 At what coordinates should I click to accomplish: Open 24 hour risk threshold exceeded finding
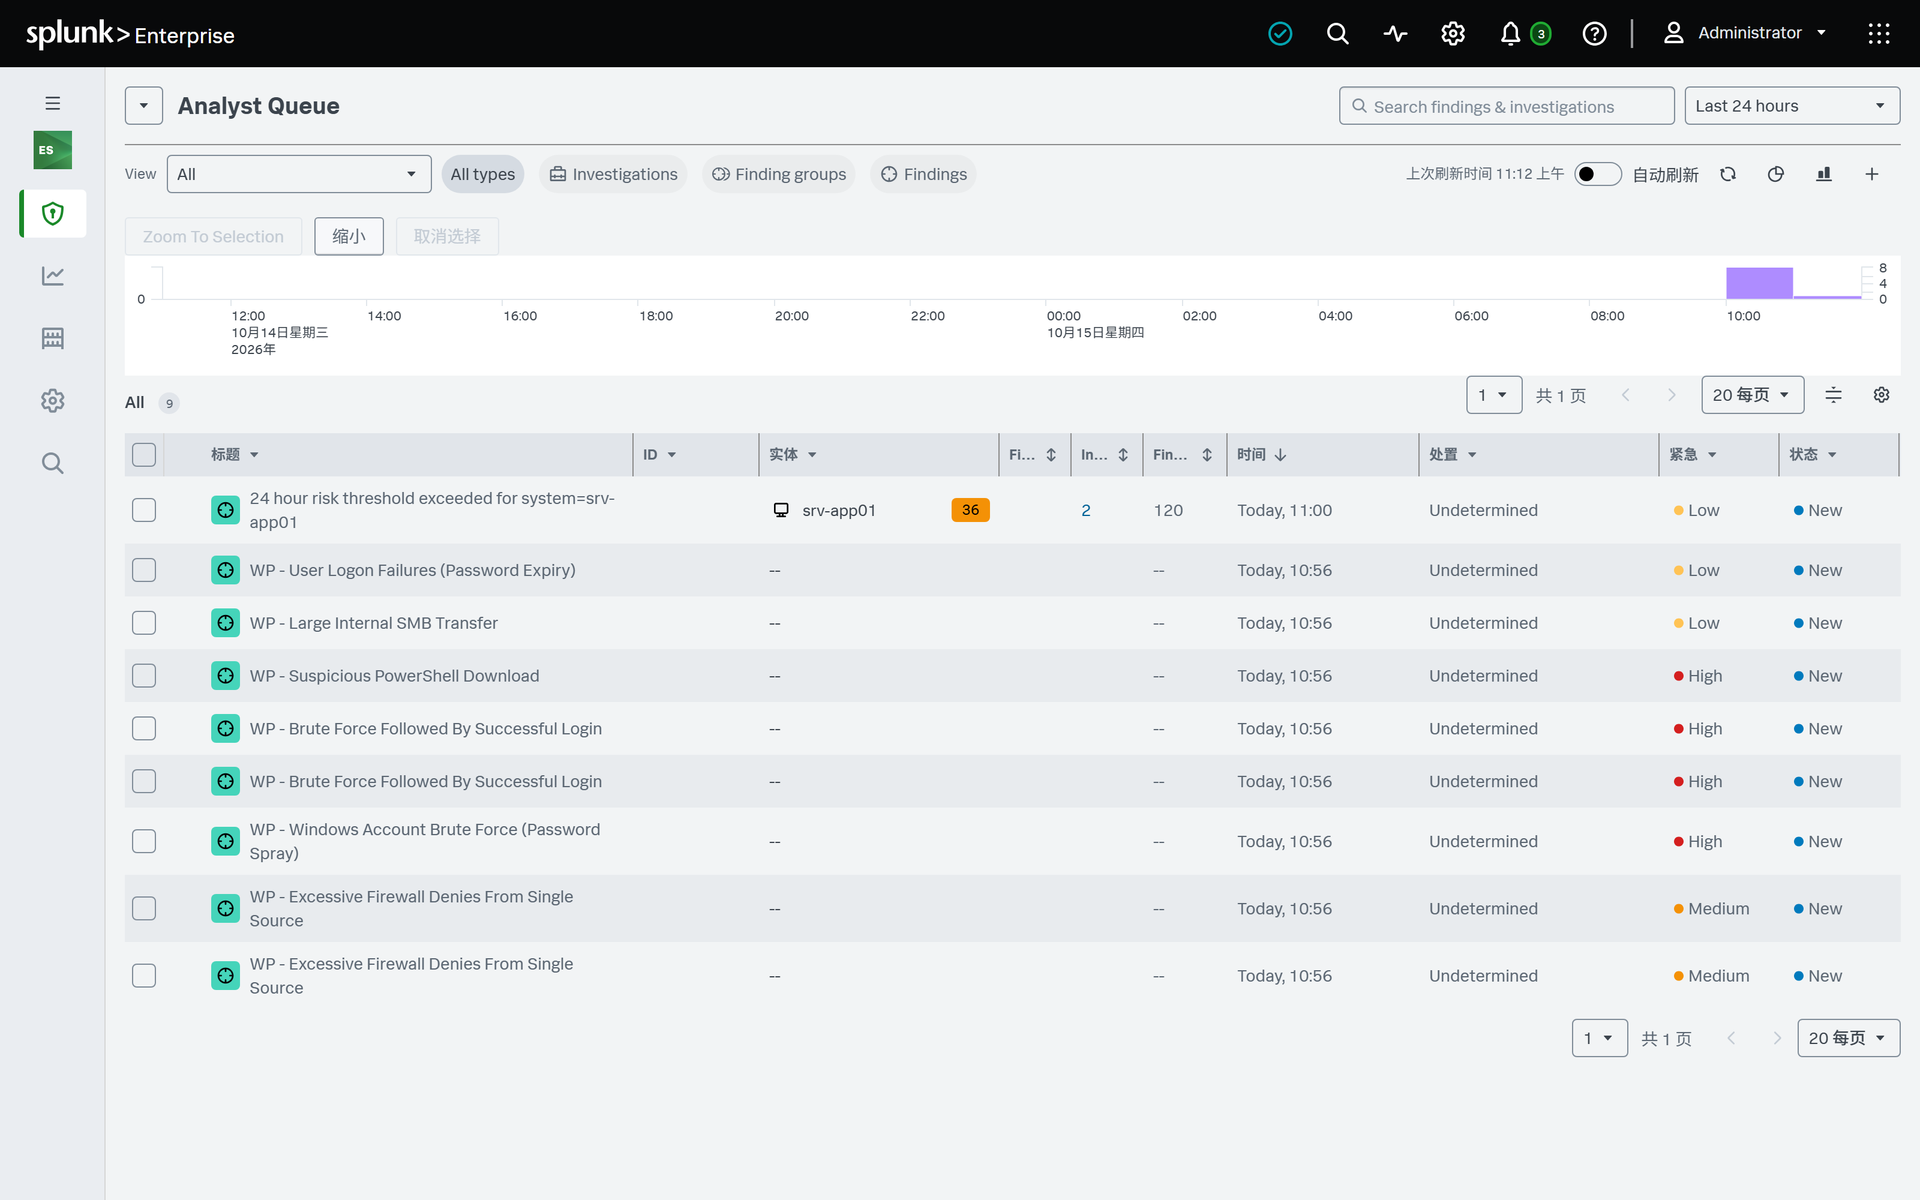click(x=432, y=510)
